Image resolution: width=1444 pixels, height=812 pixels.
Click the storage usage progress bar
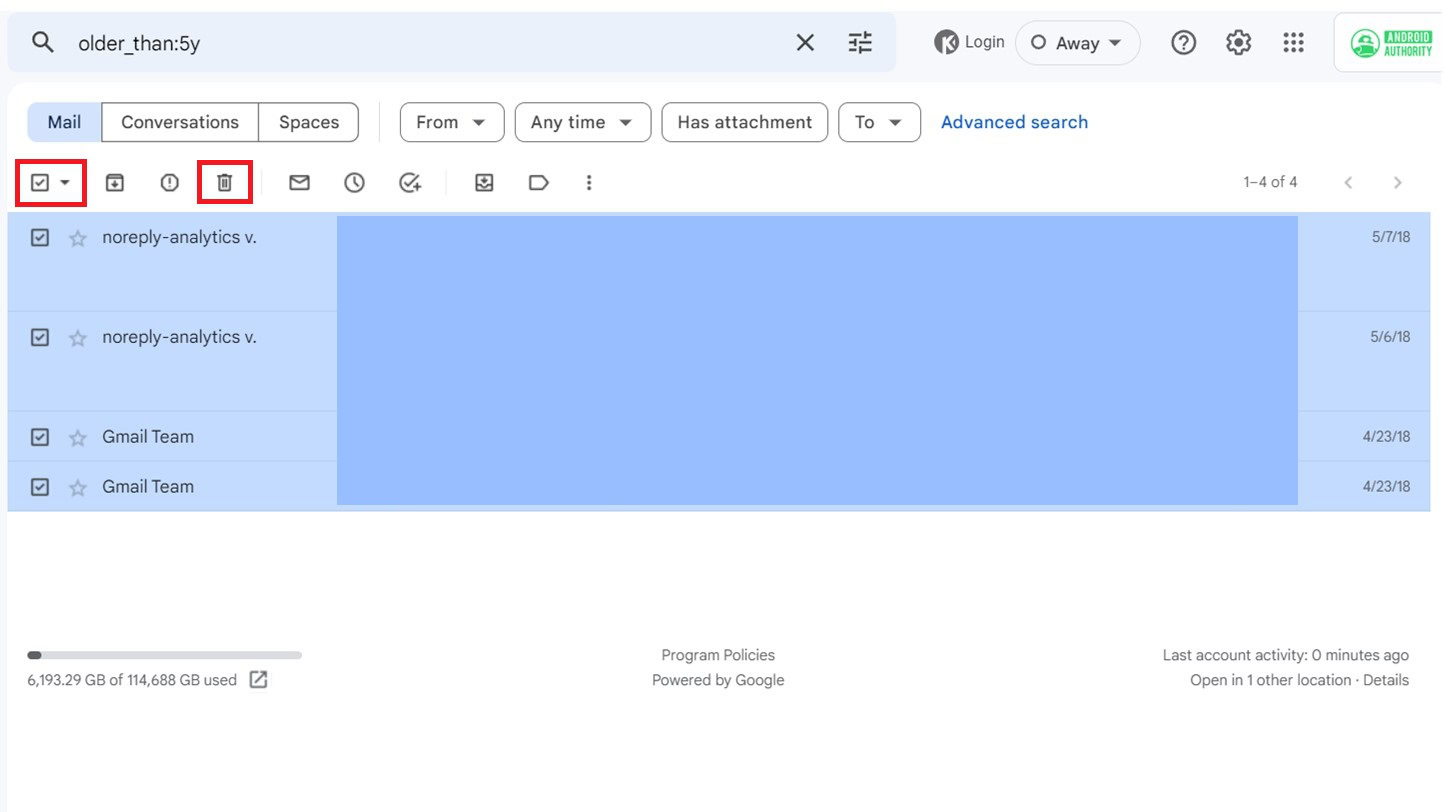[x=165, y=655]
